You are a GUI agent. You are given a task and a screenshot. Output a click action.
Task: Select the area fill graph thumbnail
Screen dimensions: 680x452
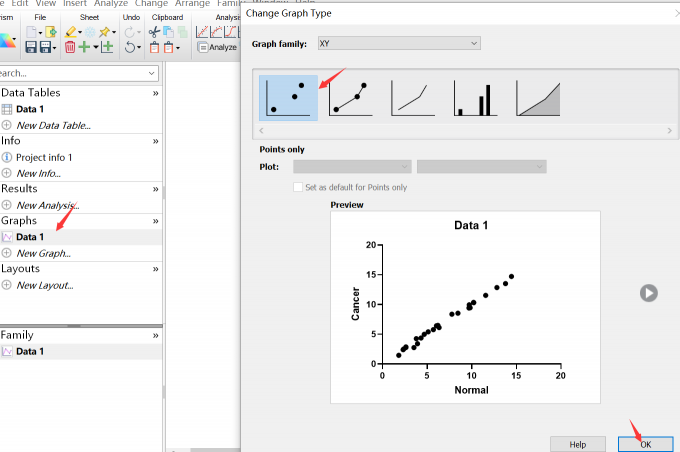(538, 98)
